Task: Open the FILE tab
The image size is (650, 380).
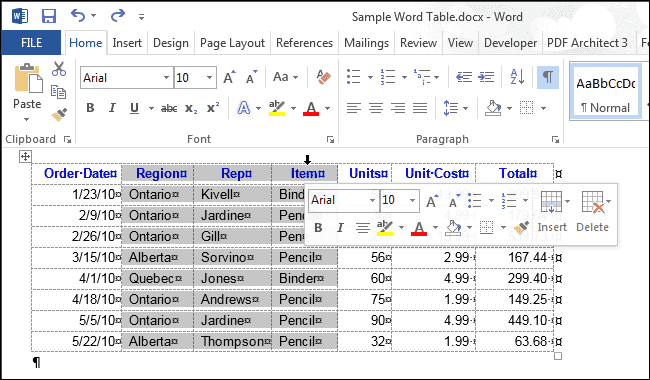Action: [x=31, y=43]
